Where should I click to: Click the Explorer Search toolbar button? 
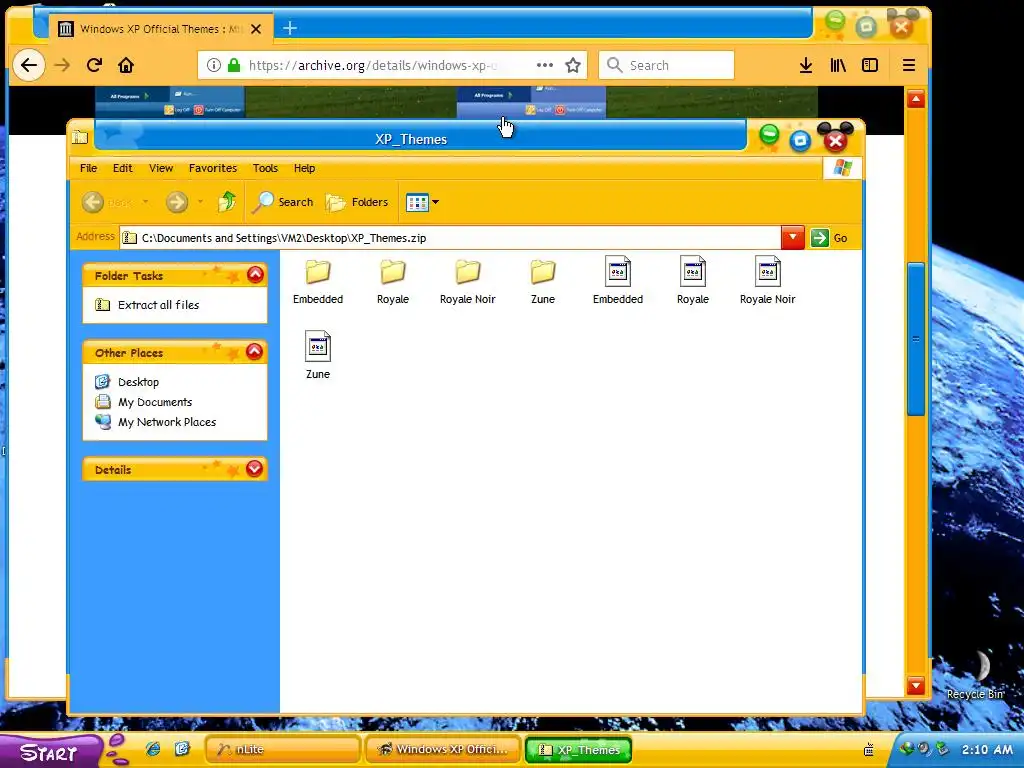click(283, 202)
